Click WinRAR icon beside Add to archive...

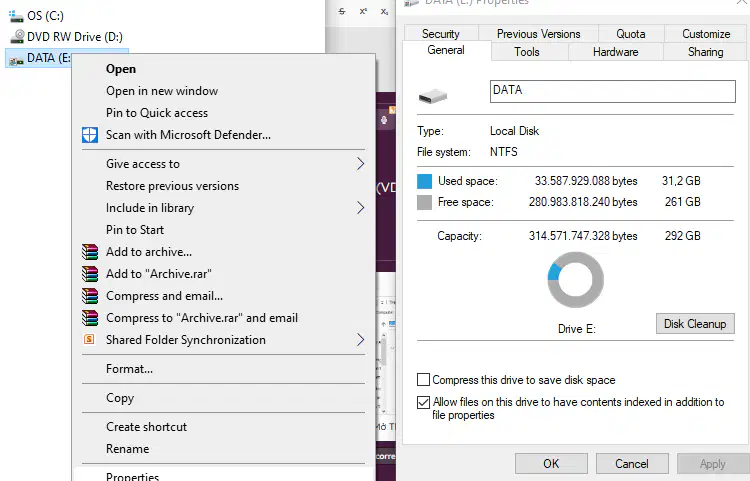coord(90,251)
